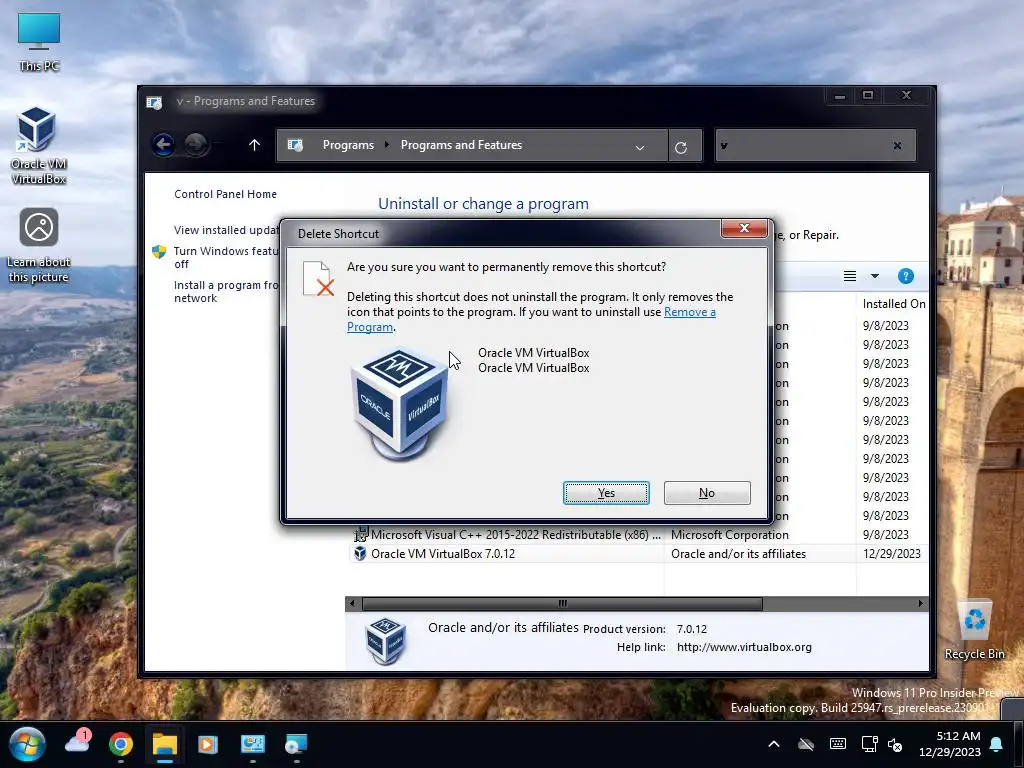
Task: Cancel deletion with the No button
Action: point(707,493)
